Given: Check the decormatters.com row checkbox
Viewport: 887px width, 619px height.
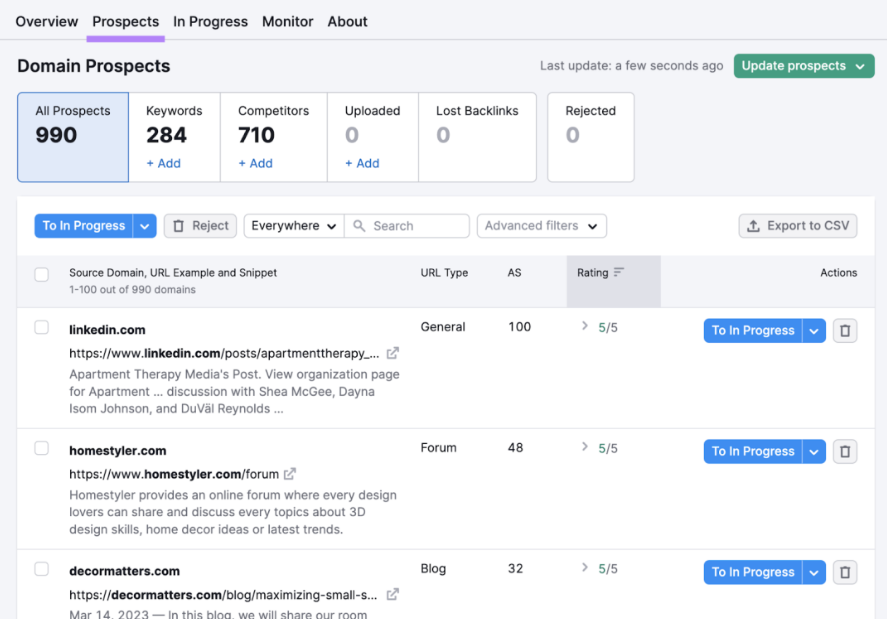Looking at the screenshot, I should (x=41, y=569).
